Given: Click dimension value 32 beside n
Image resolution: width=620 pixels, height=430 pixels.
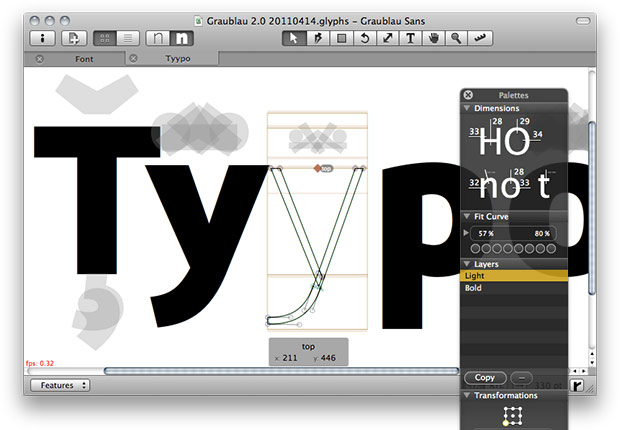Looking at the screenshot, I should click(x=474, y=182).
